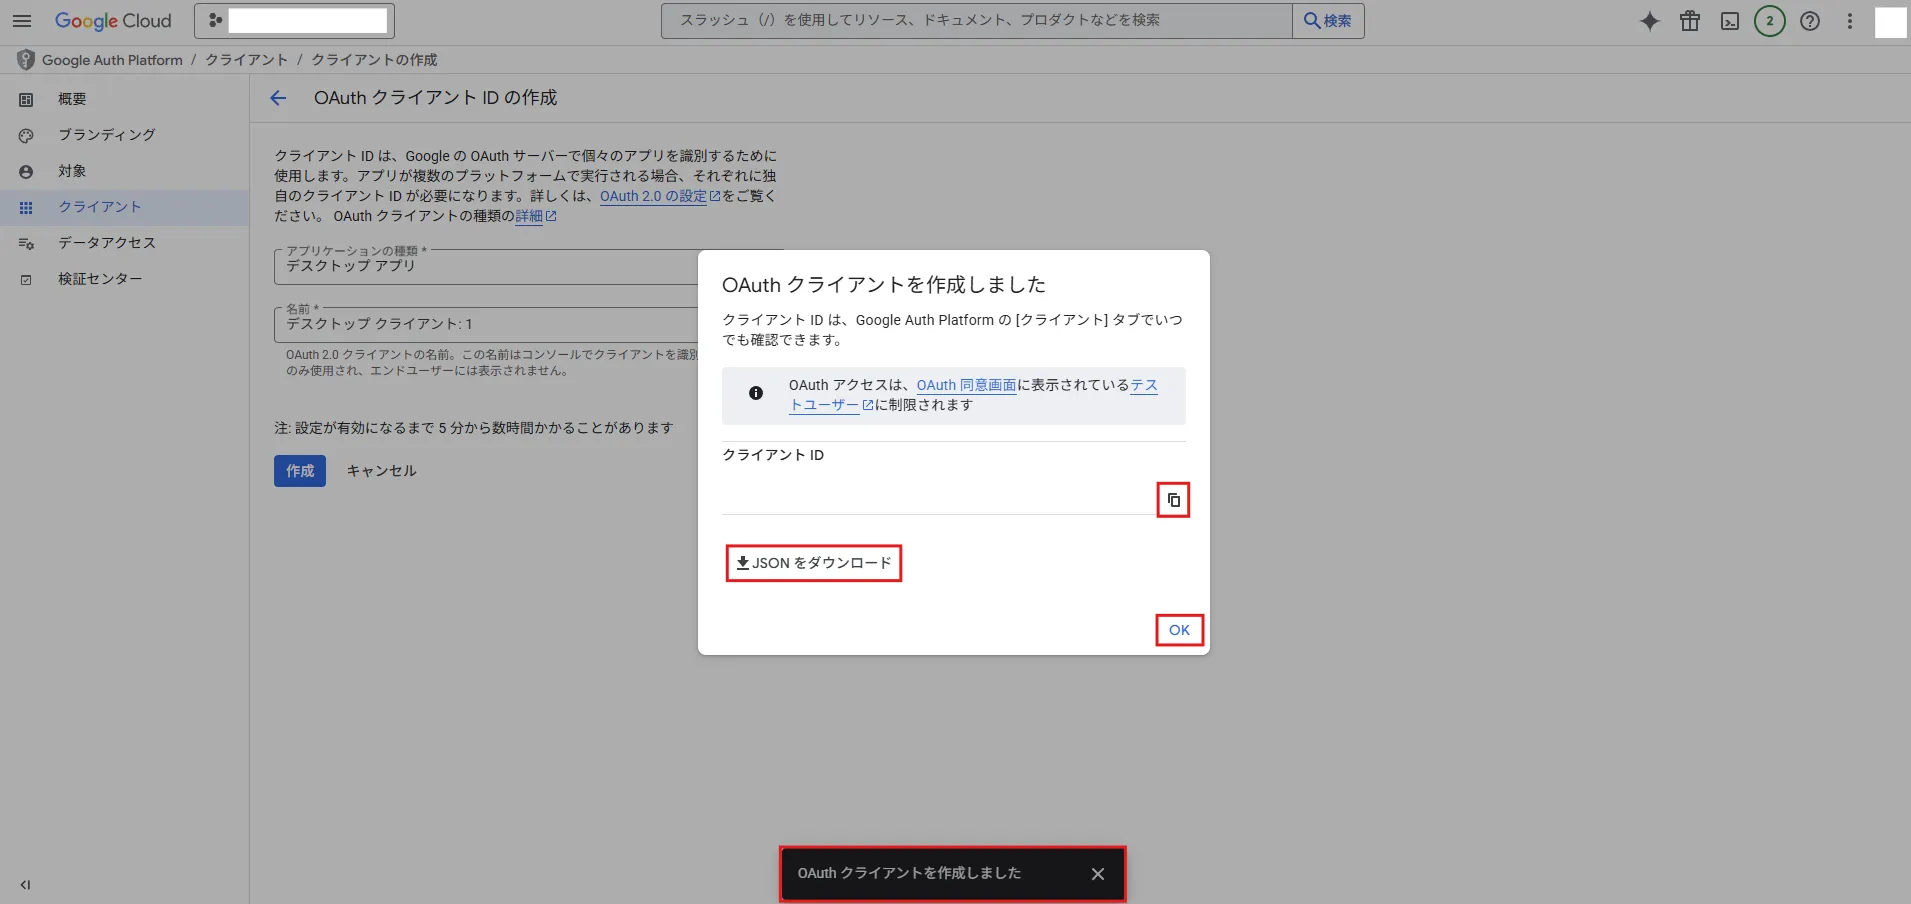The width and height of the screenshot is (1911, 904).
Task: Click the クライアント grid icon
Action: pos(26,207)
